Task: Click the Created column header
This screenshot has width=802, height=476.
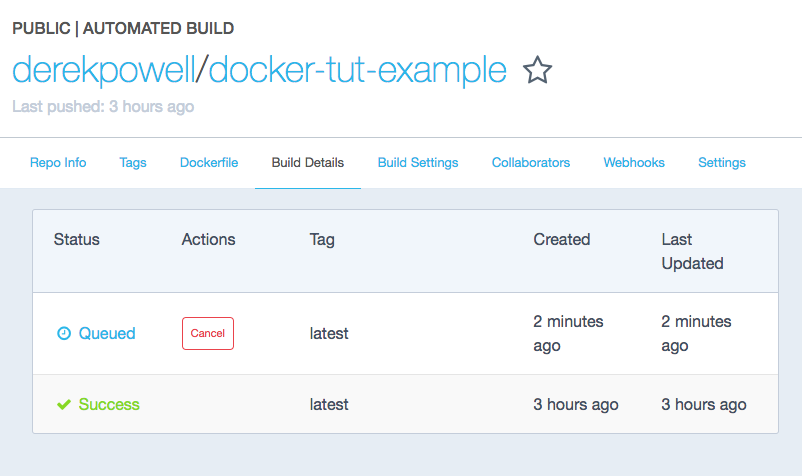Action: 562,239
